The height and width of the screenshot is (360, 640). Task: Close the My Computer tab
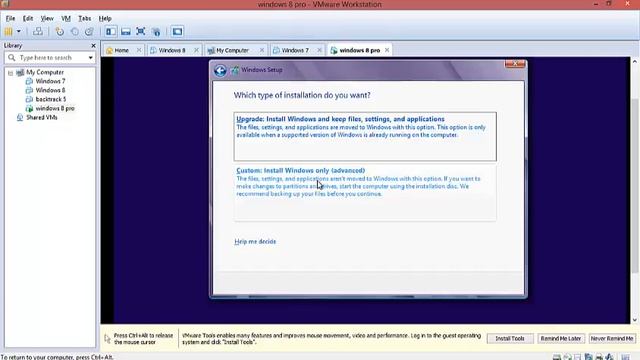point(262,50)
